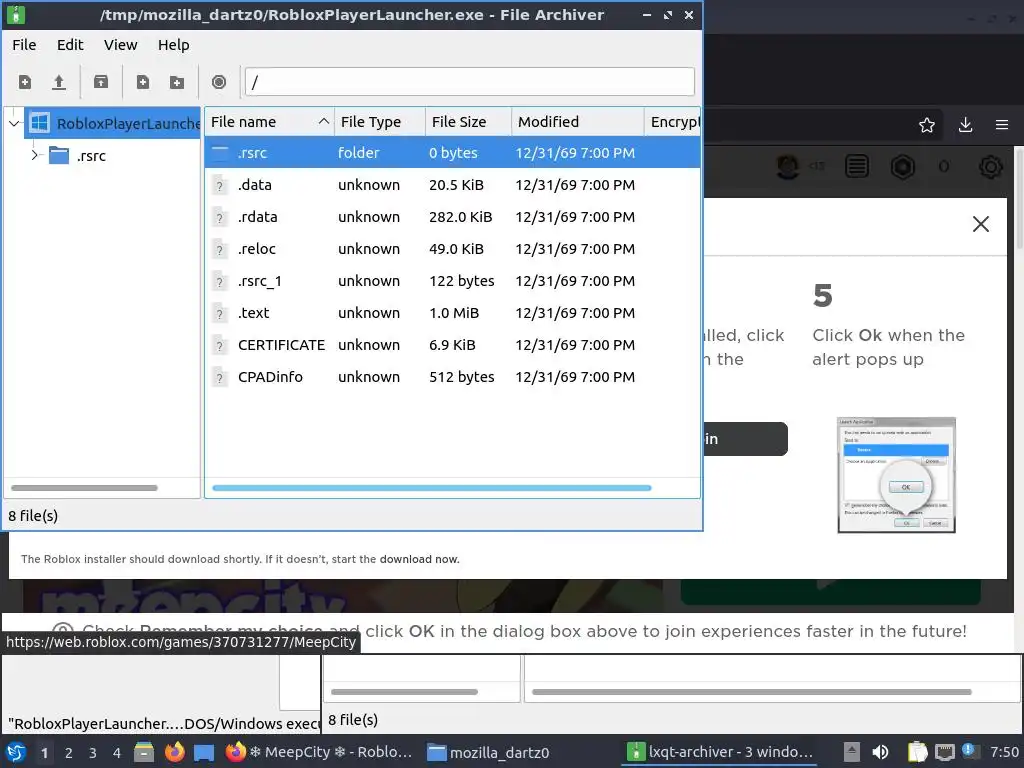Click the Firefox page vertical scrollbar
1024x768 pixels.
point(1018,198)
